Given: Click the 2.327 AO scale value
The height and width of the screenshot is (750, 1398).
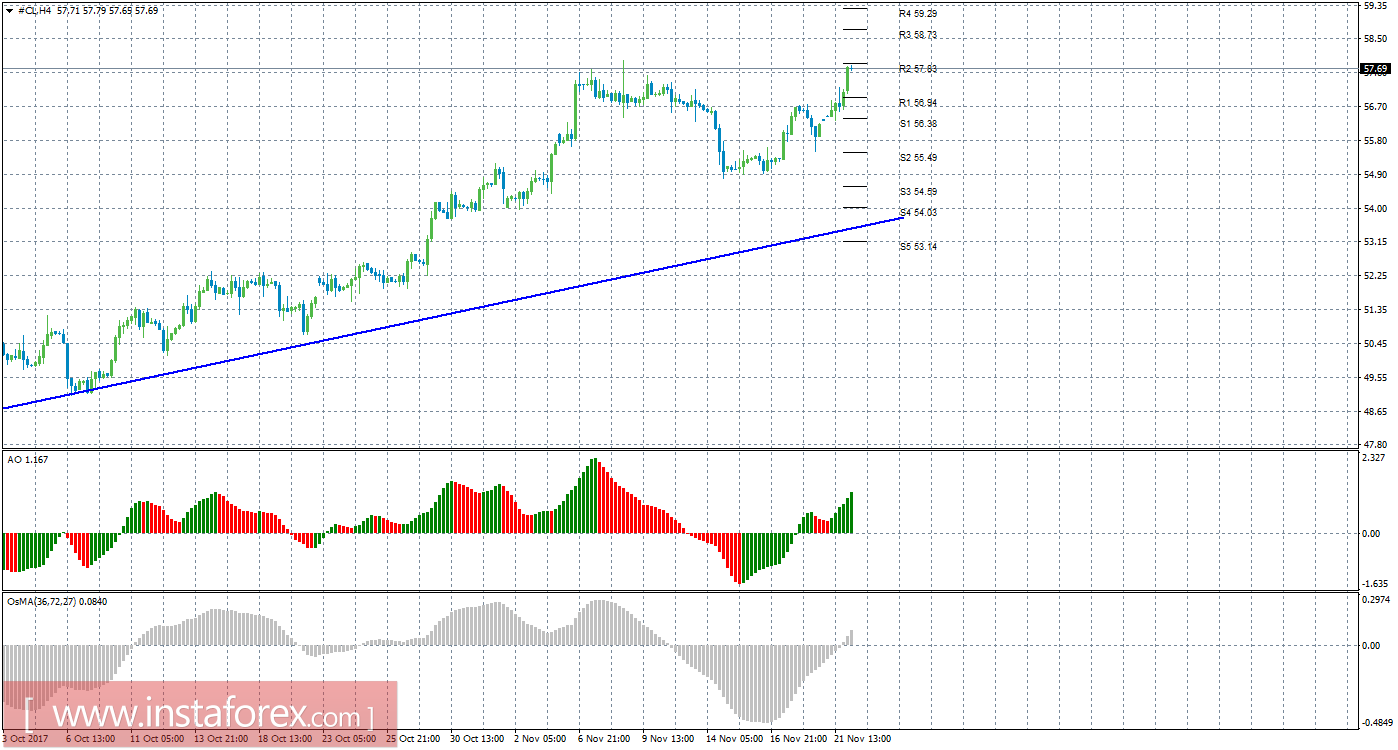Looking at the screenshot, I should click(1375, 457).
